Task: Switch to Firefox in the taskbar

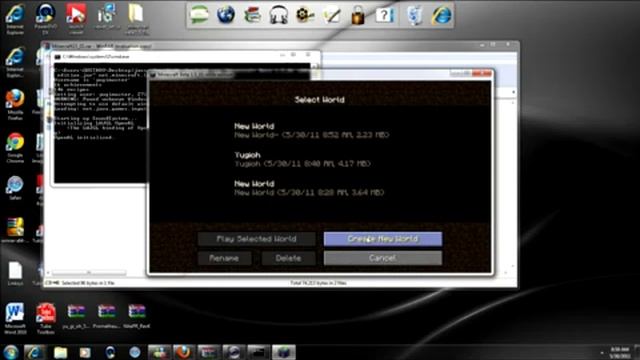Action: point(184,352)
